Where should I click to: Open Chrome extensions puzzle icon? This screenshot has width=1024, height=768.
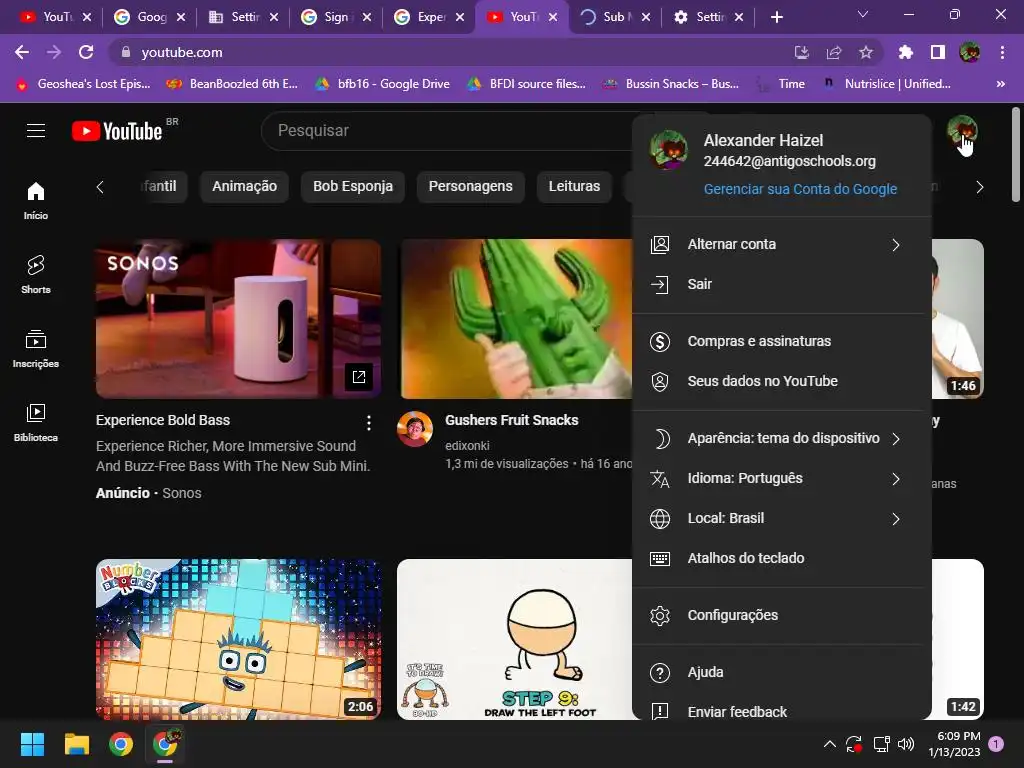pos(905,52)
